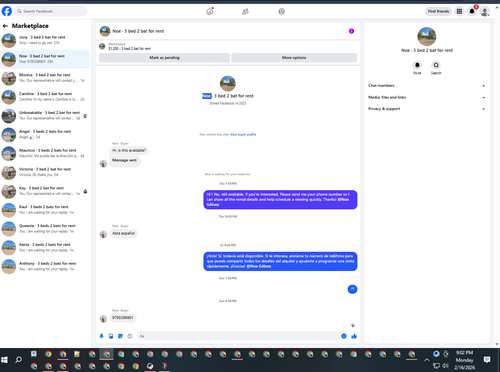Click the "Abla español" message
Screen dimensions: 500x372
(x=123, y=233)
